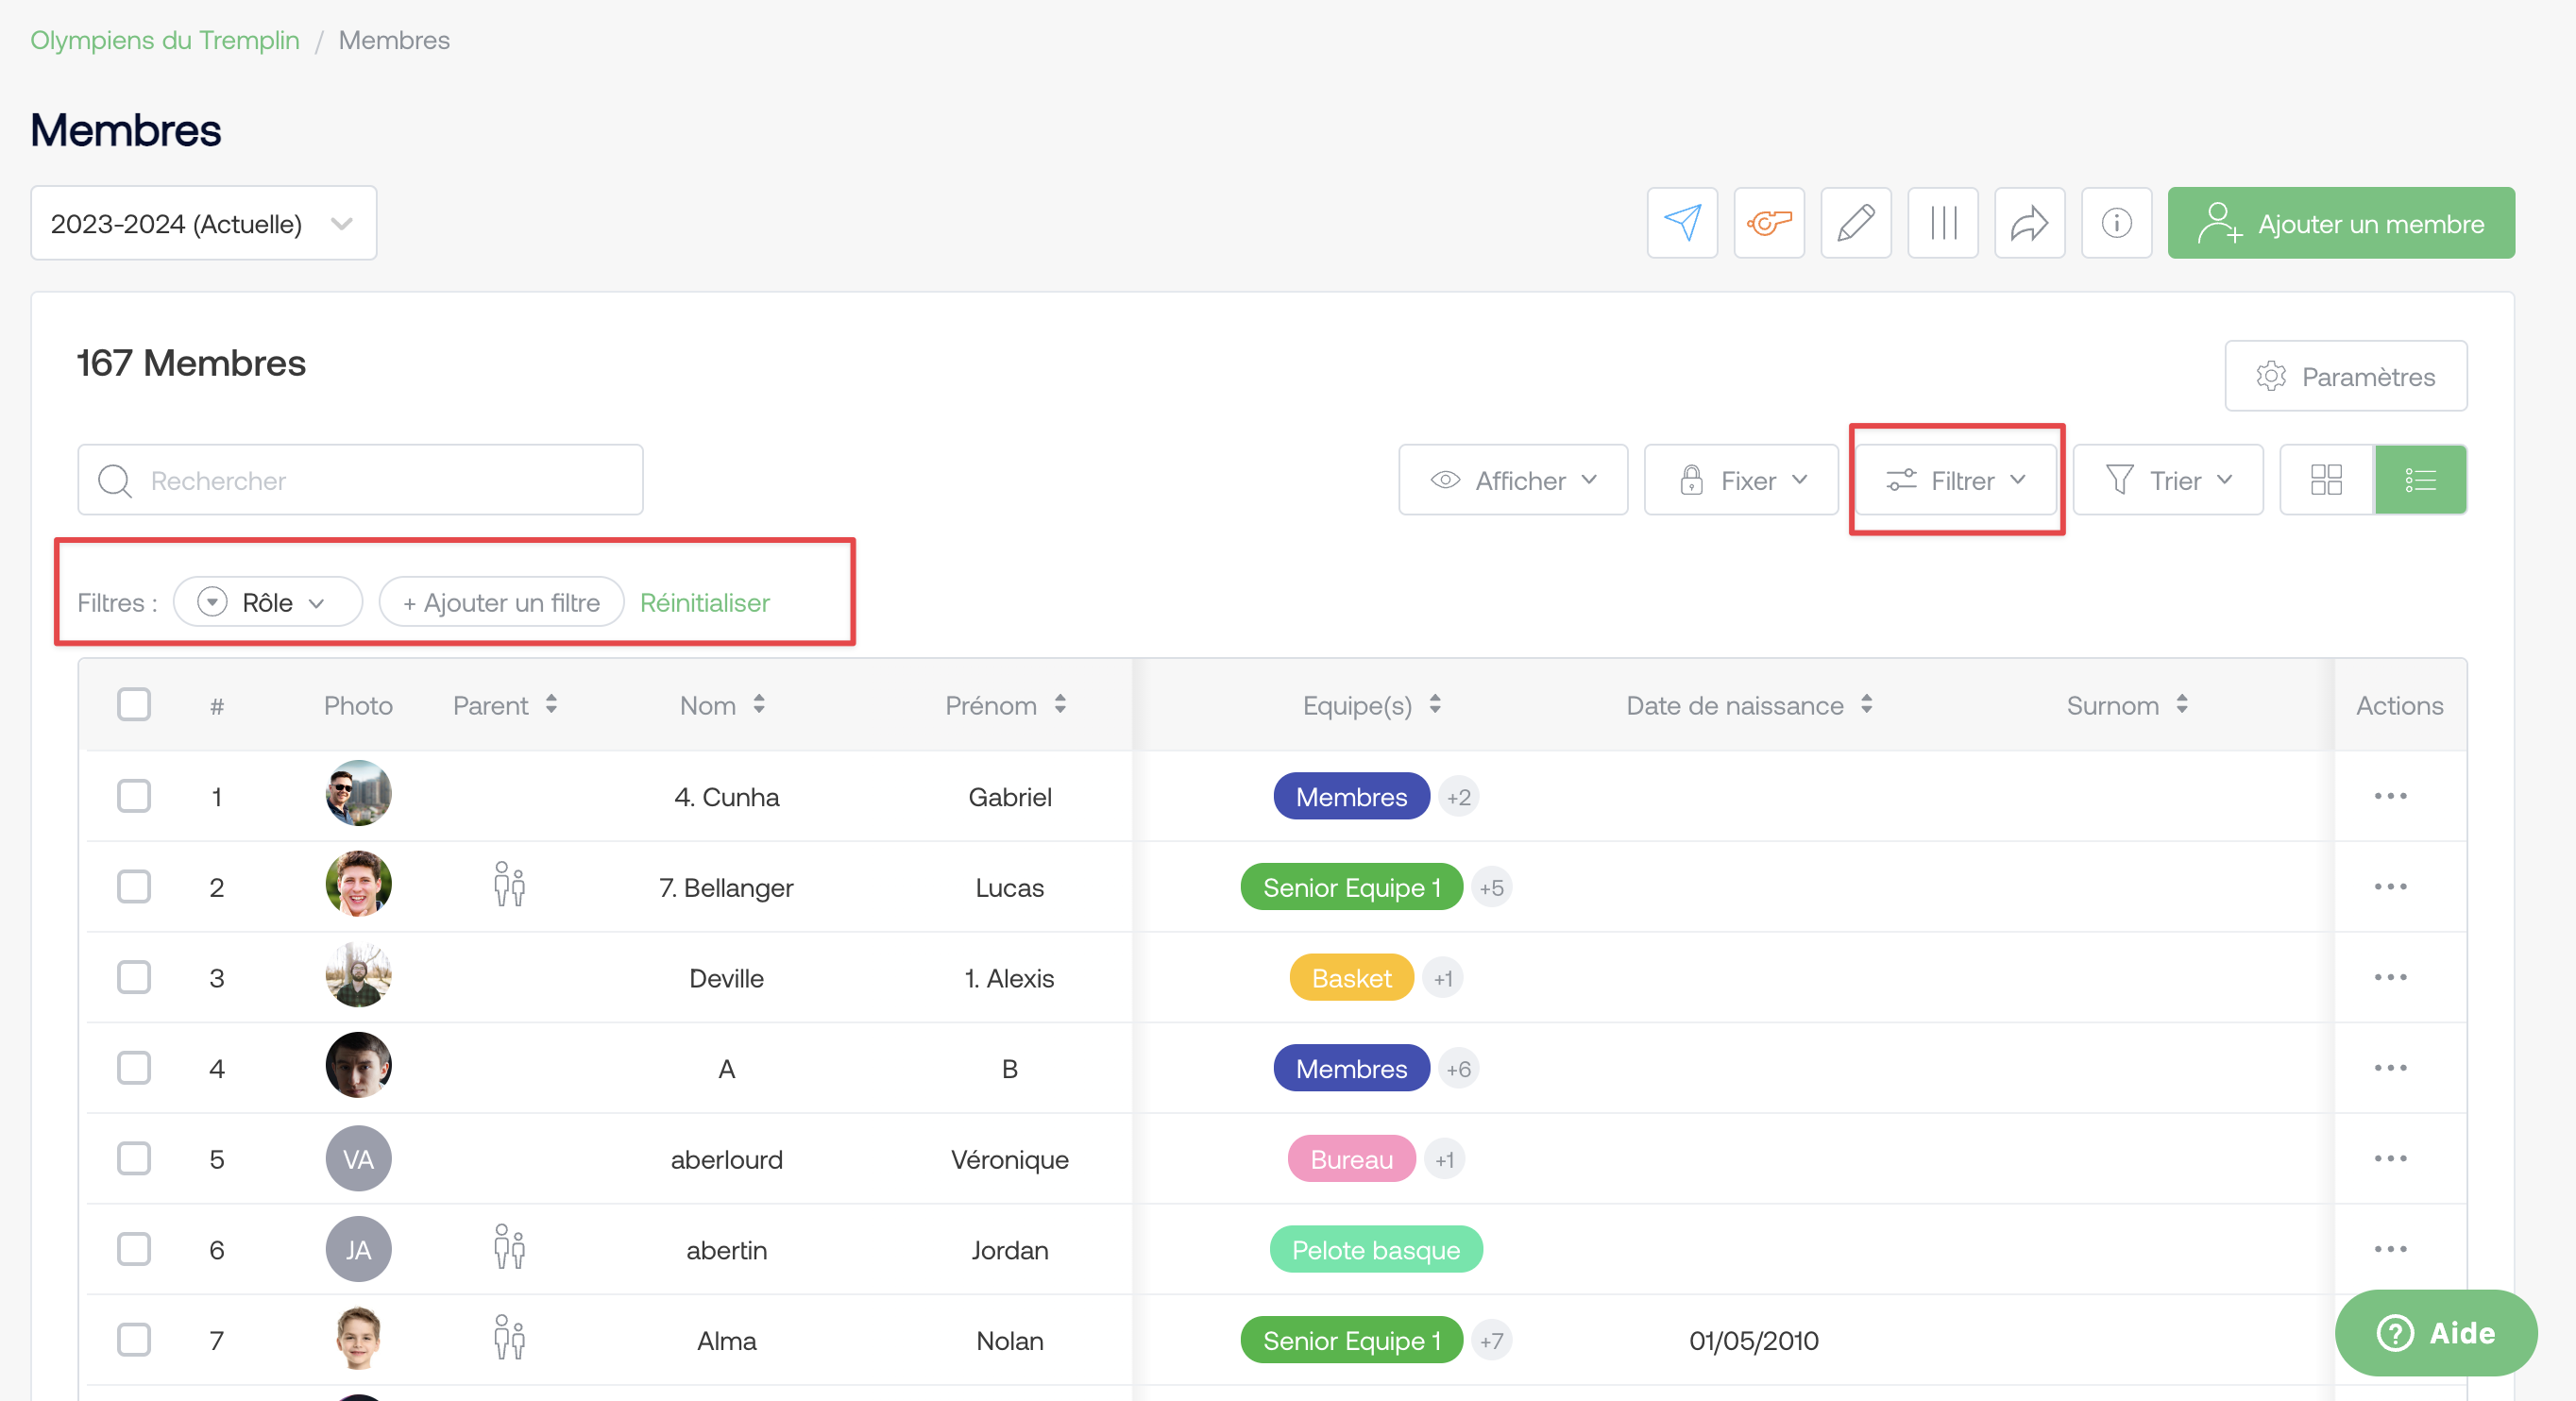Open actions menu for Lucas Bellanger
The width and height of the screenshot is (2576, 1401).
2390,887
